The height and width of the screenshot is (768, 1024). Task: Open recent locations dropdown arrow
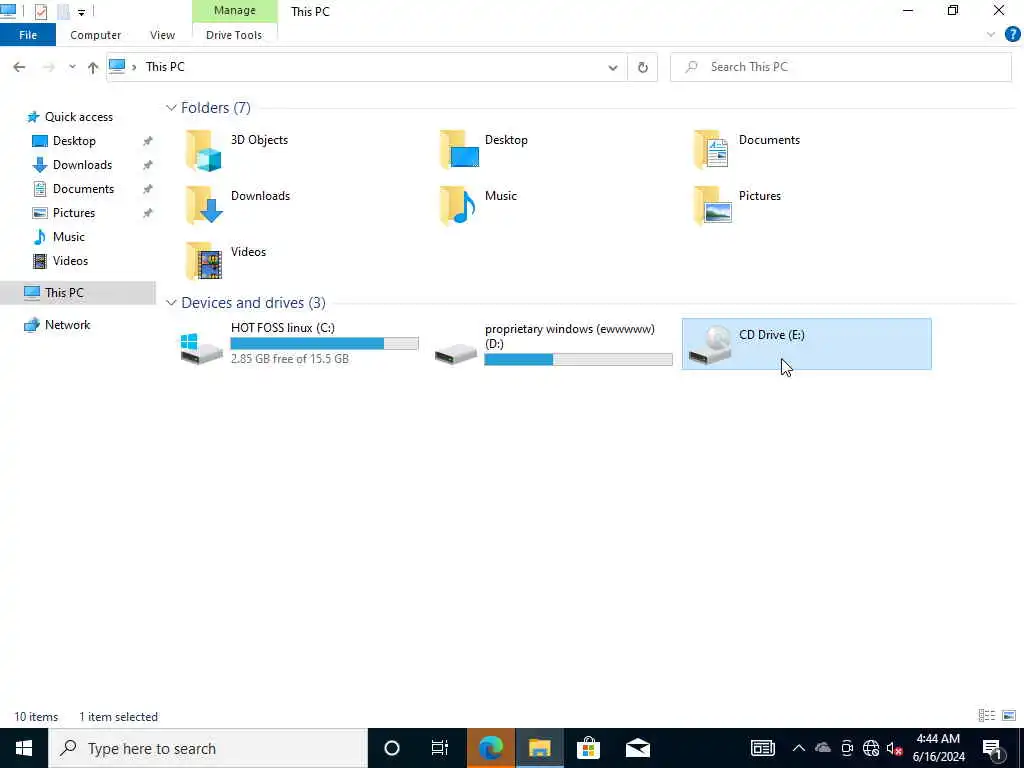tap(72, 67)
